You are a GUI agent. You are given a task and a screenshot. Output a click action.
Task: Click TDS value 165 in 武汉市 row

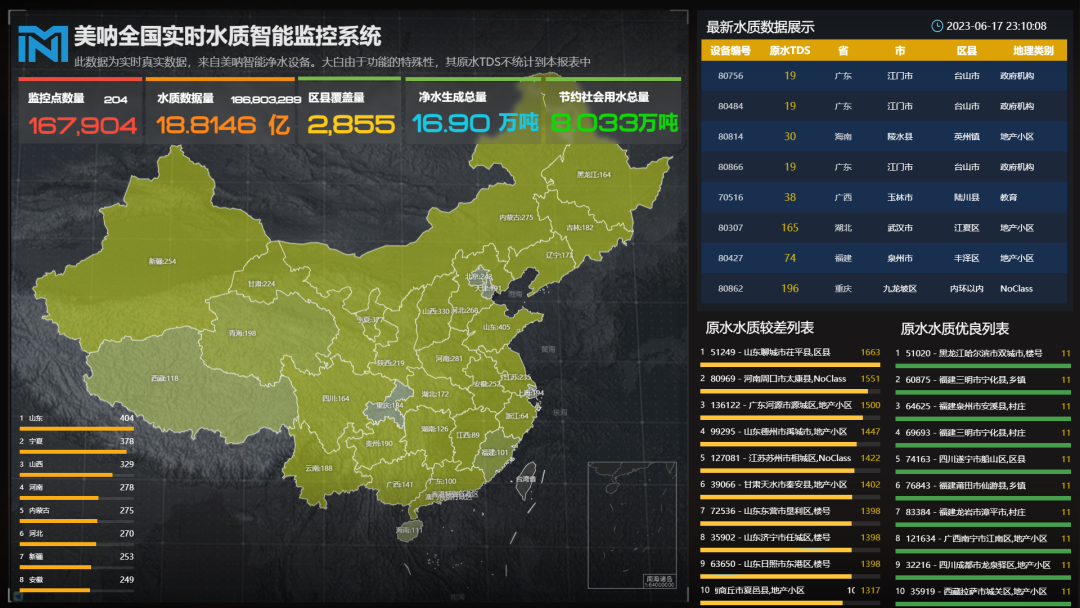[x=790, y=227]
